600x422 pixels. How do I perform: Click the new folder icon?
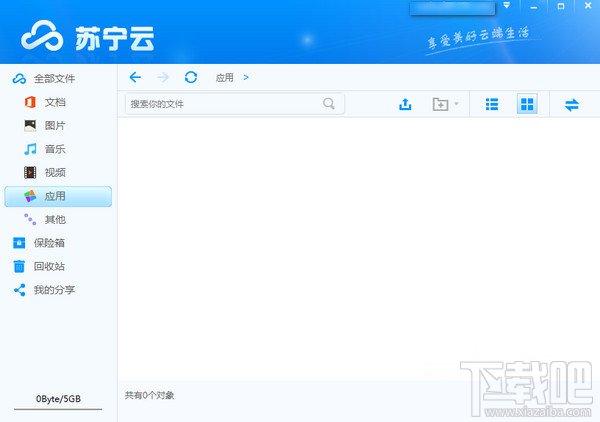point(440,104)
